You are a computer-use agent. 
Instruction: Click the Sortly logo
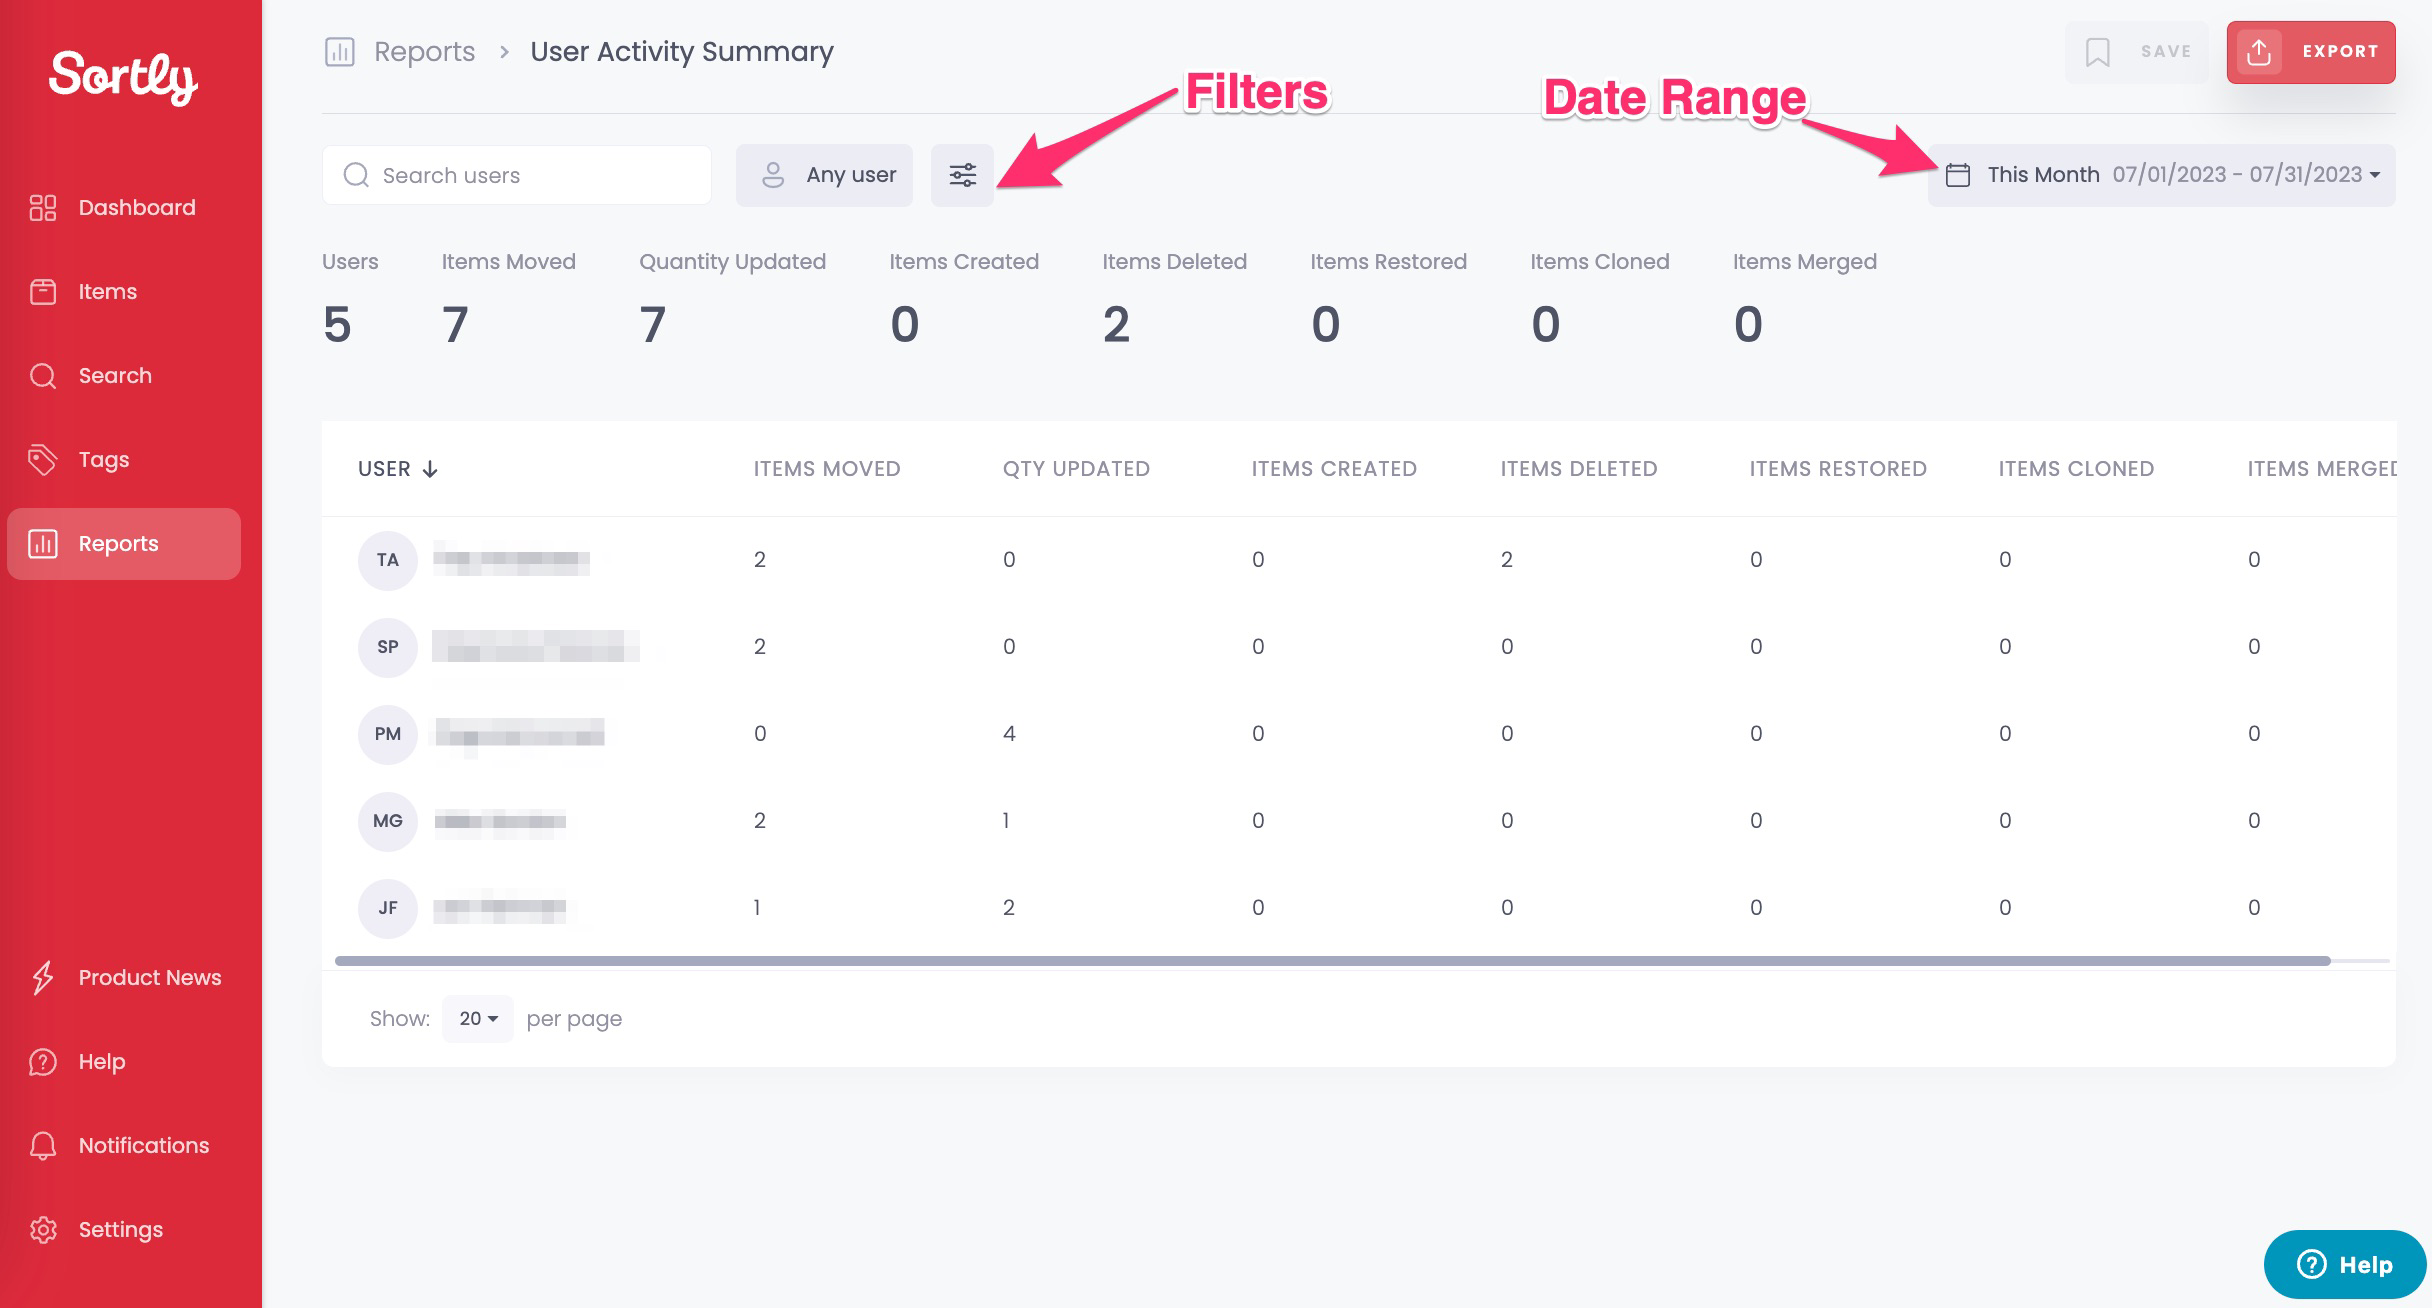tap(124, 76)
